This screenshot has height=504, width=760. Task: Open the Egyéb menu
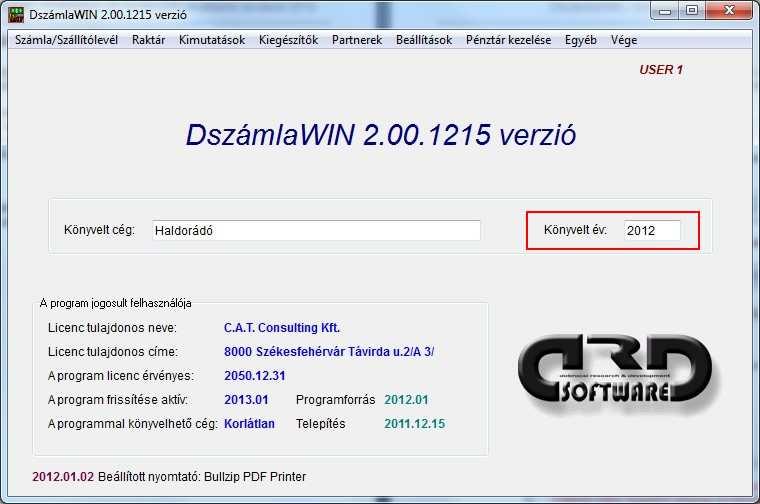pos(581,40)
